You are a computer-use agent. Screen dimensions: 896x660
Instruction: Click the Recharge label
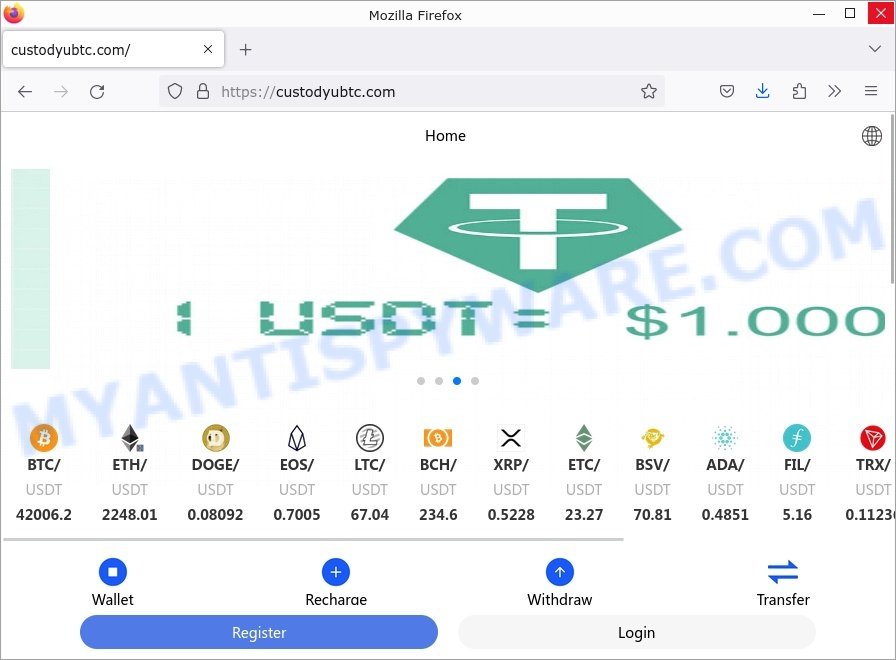point(336,599)
